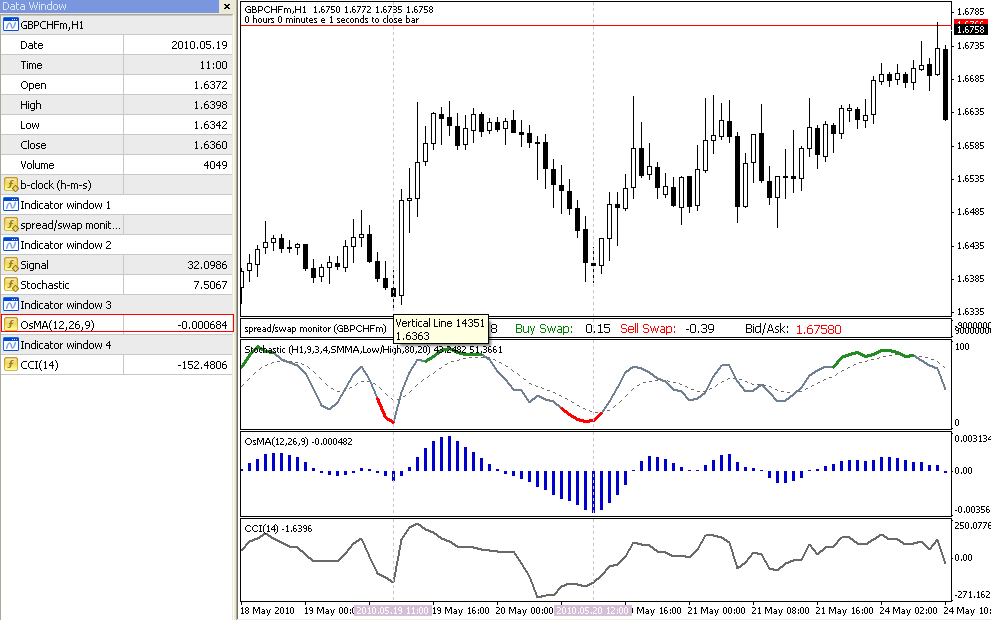Click the Sell Swap label
This screenshot has height=620, width=991.
[648, 329]
